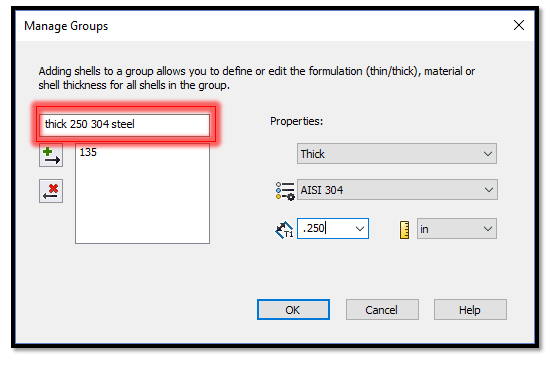This screenshot has width=551, height=365.
Task: Open the AISI 304 material dropdown
Action: pos(397,190)
